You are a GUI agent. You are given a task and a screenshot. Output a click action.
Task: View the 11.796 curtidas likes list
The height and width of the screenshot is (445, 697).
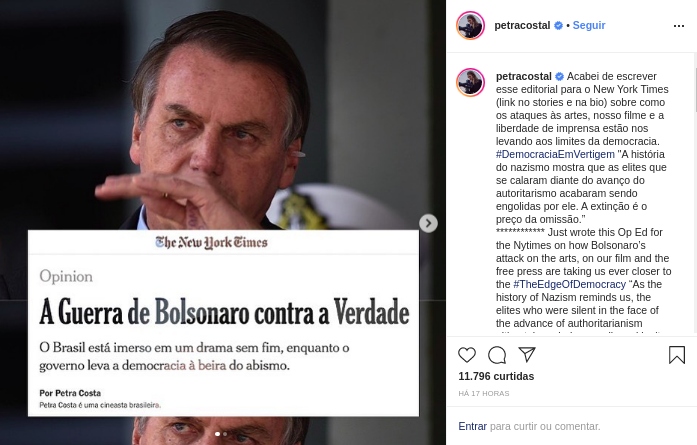point(496,376)
